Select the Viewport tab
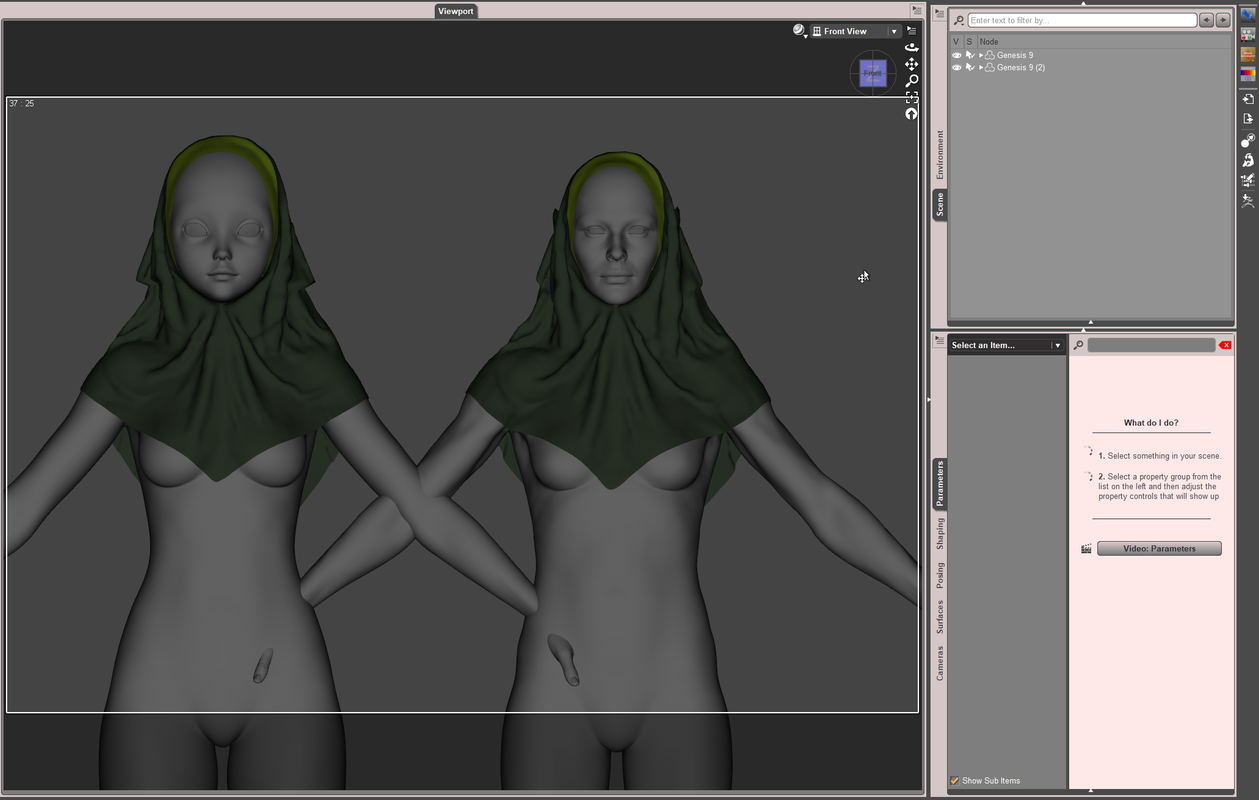1259x800 pixels. (455, 11)
